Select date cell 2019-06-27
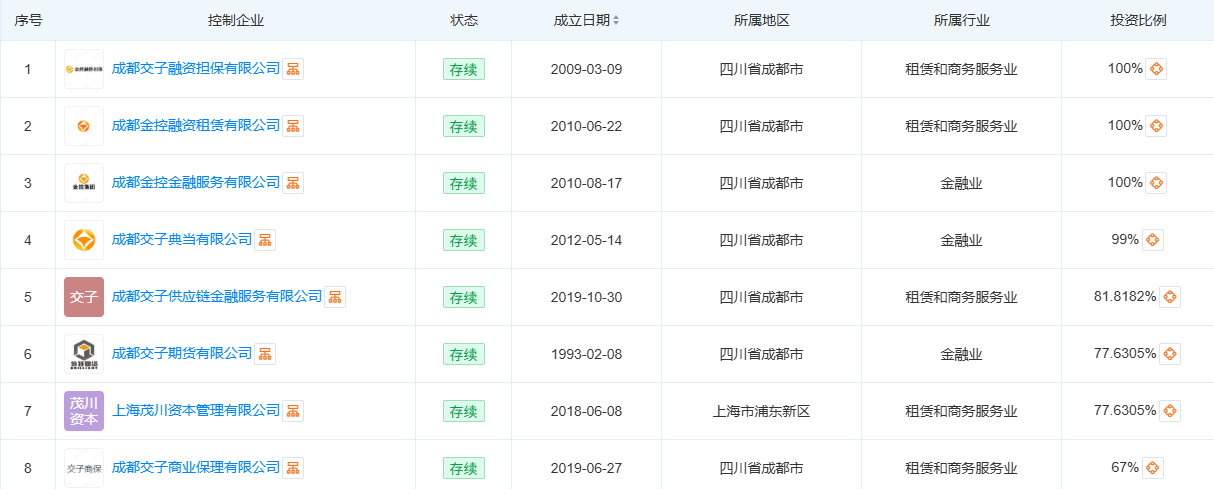Image resolution: width=1214 pixels, height=489 pixels. pyautogui.click(x=586, y=468)
